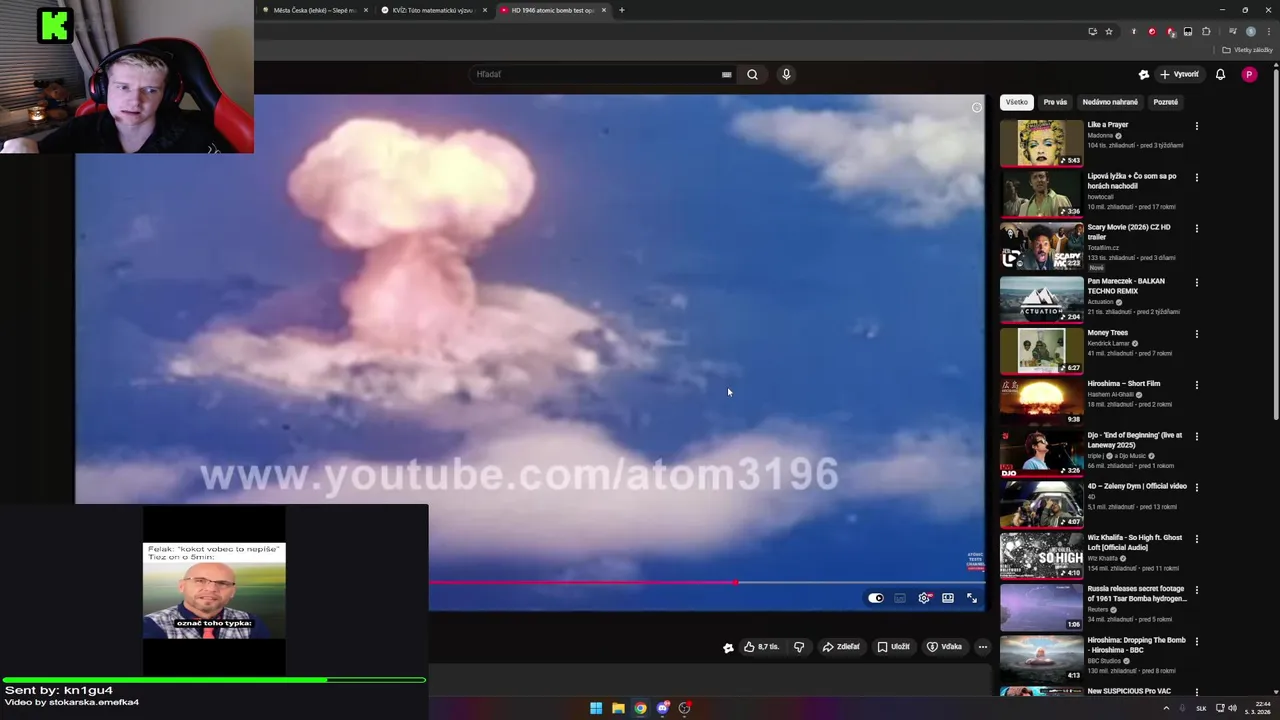Close the HD 1946 atomic bomb test tab
1280x720 pixels.
click(x=604, y=10)
